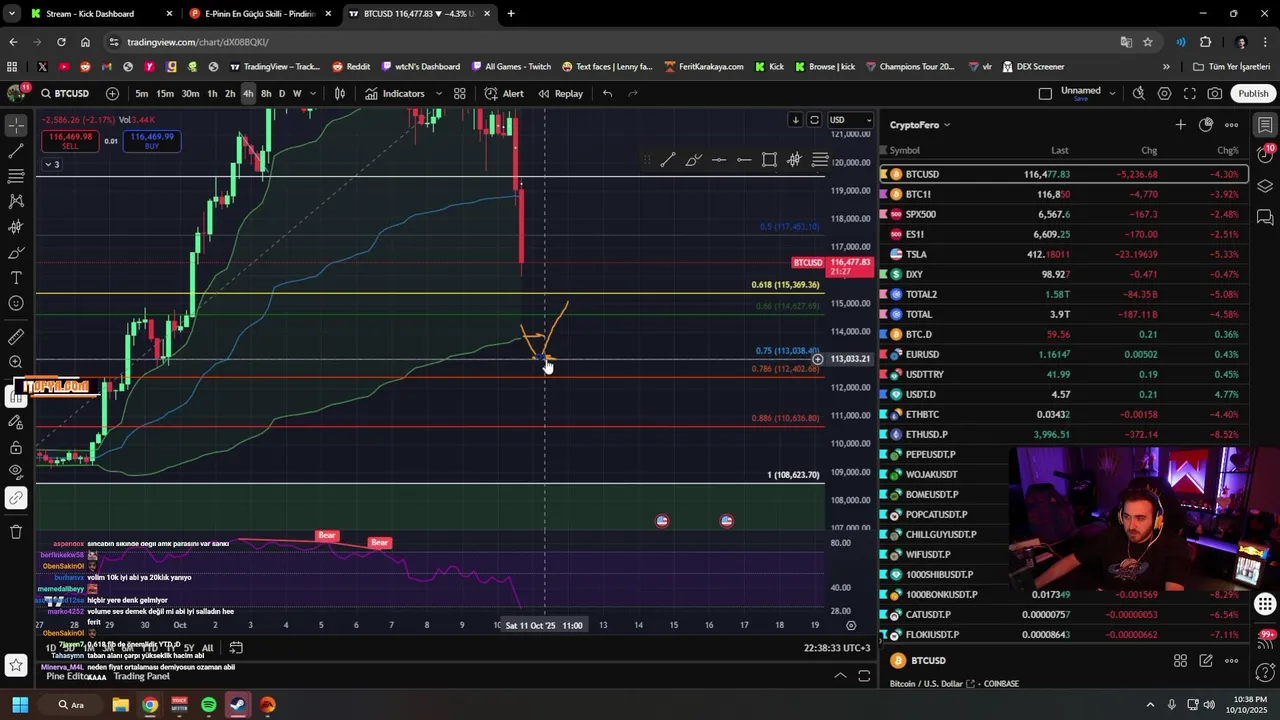Image resolution: width=1280 pixels, height=720 pixels.
Task: Take a chart snapshot camera icon
Action: click(1214, 93)
